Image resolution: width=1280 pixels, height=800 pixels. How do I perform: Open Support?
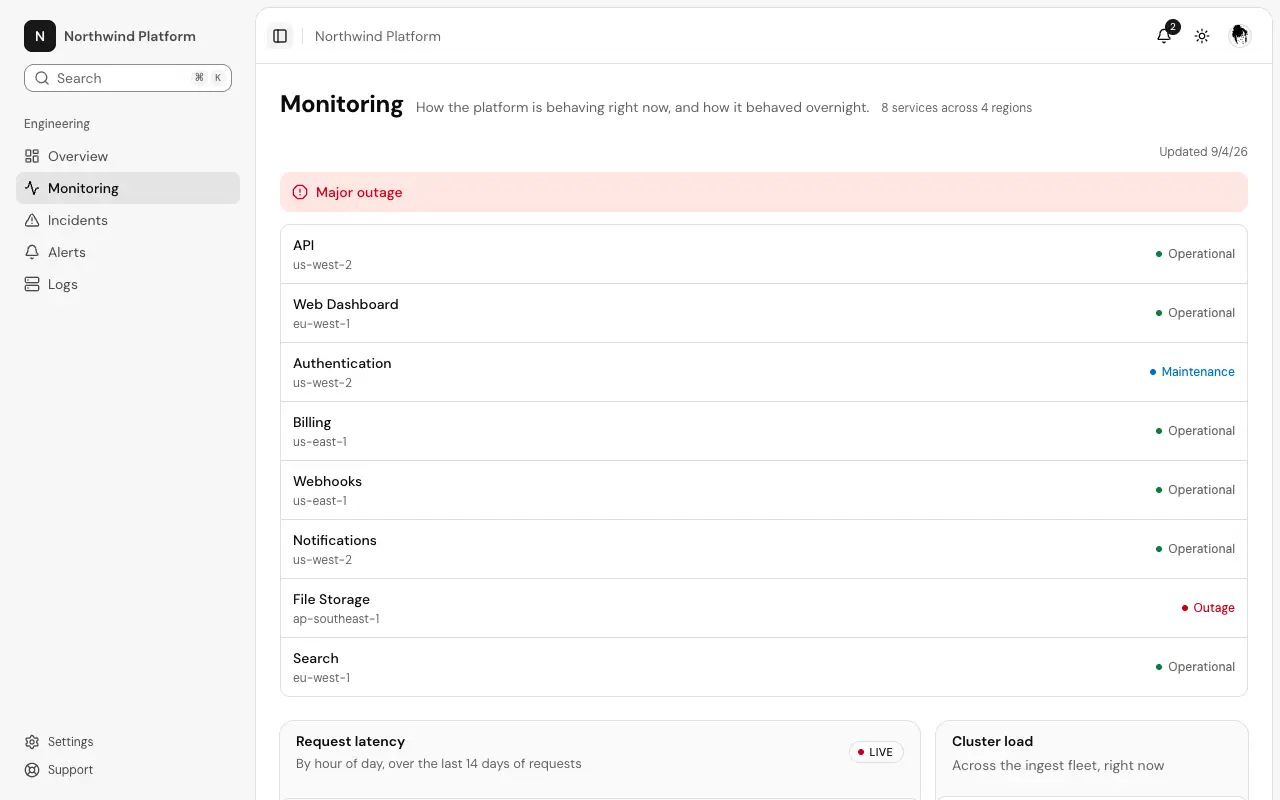[128, 770]
